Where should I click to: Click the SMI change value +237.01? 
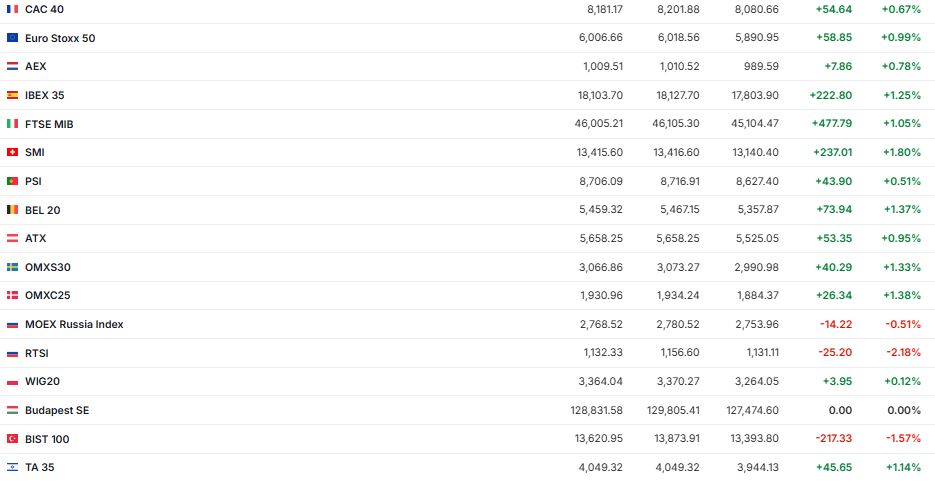click(832, 152)
